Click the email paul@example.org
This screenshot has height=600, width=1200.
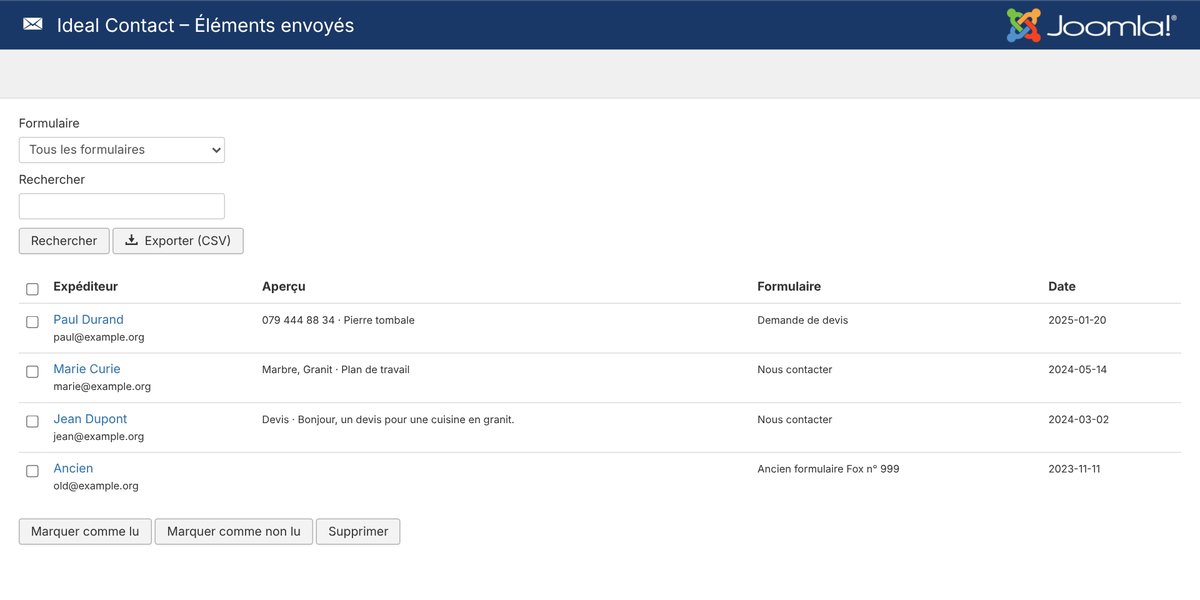point(99,338)
